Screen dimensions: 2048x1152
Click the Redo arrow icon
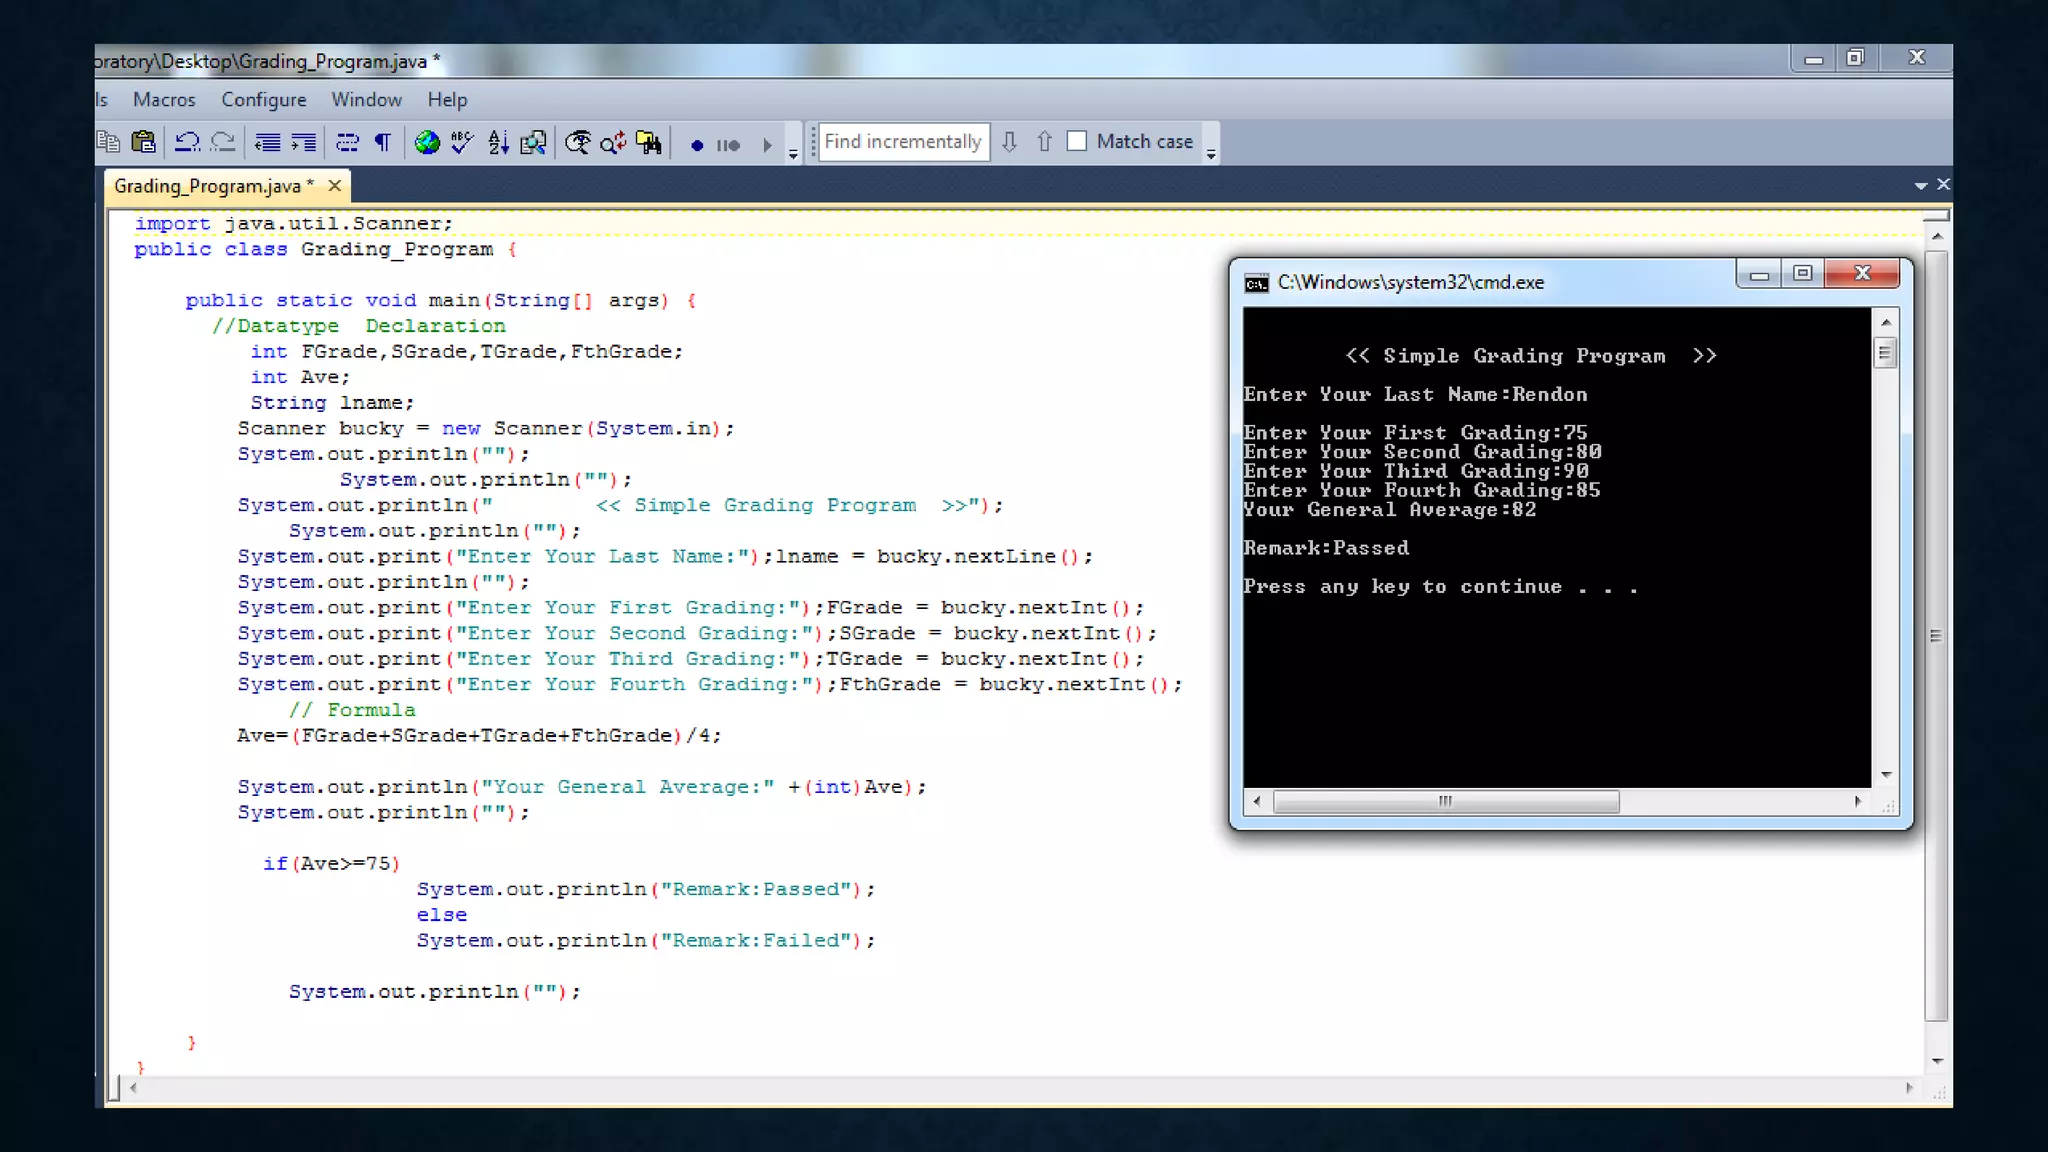coord(223,142)
